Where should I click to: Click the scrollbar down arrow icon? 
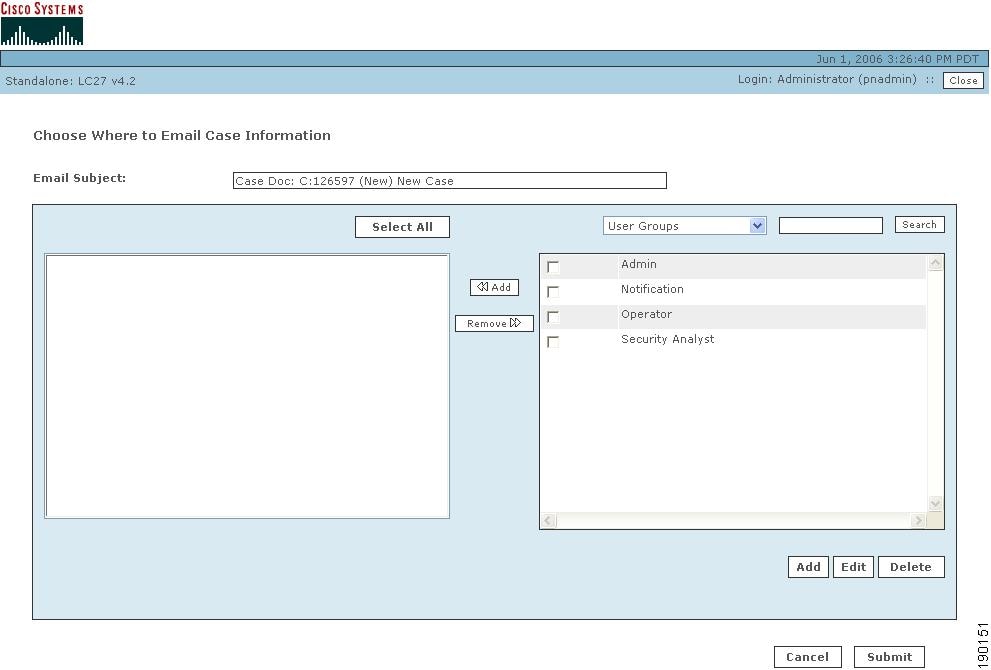(x=934, y=503)
